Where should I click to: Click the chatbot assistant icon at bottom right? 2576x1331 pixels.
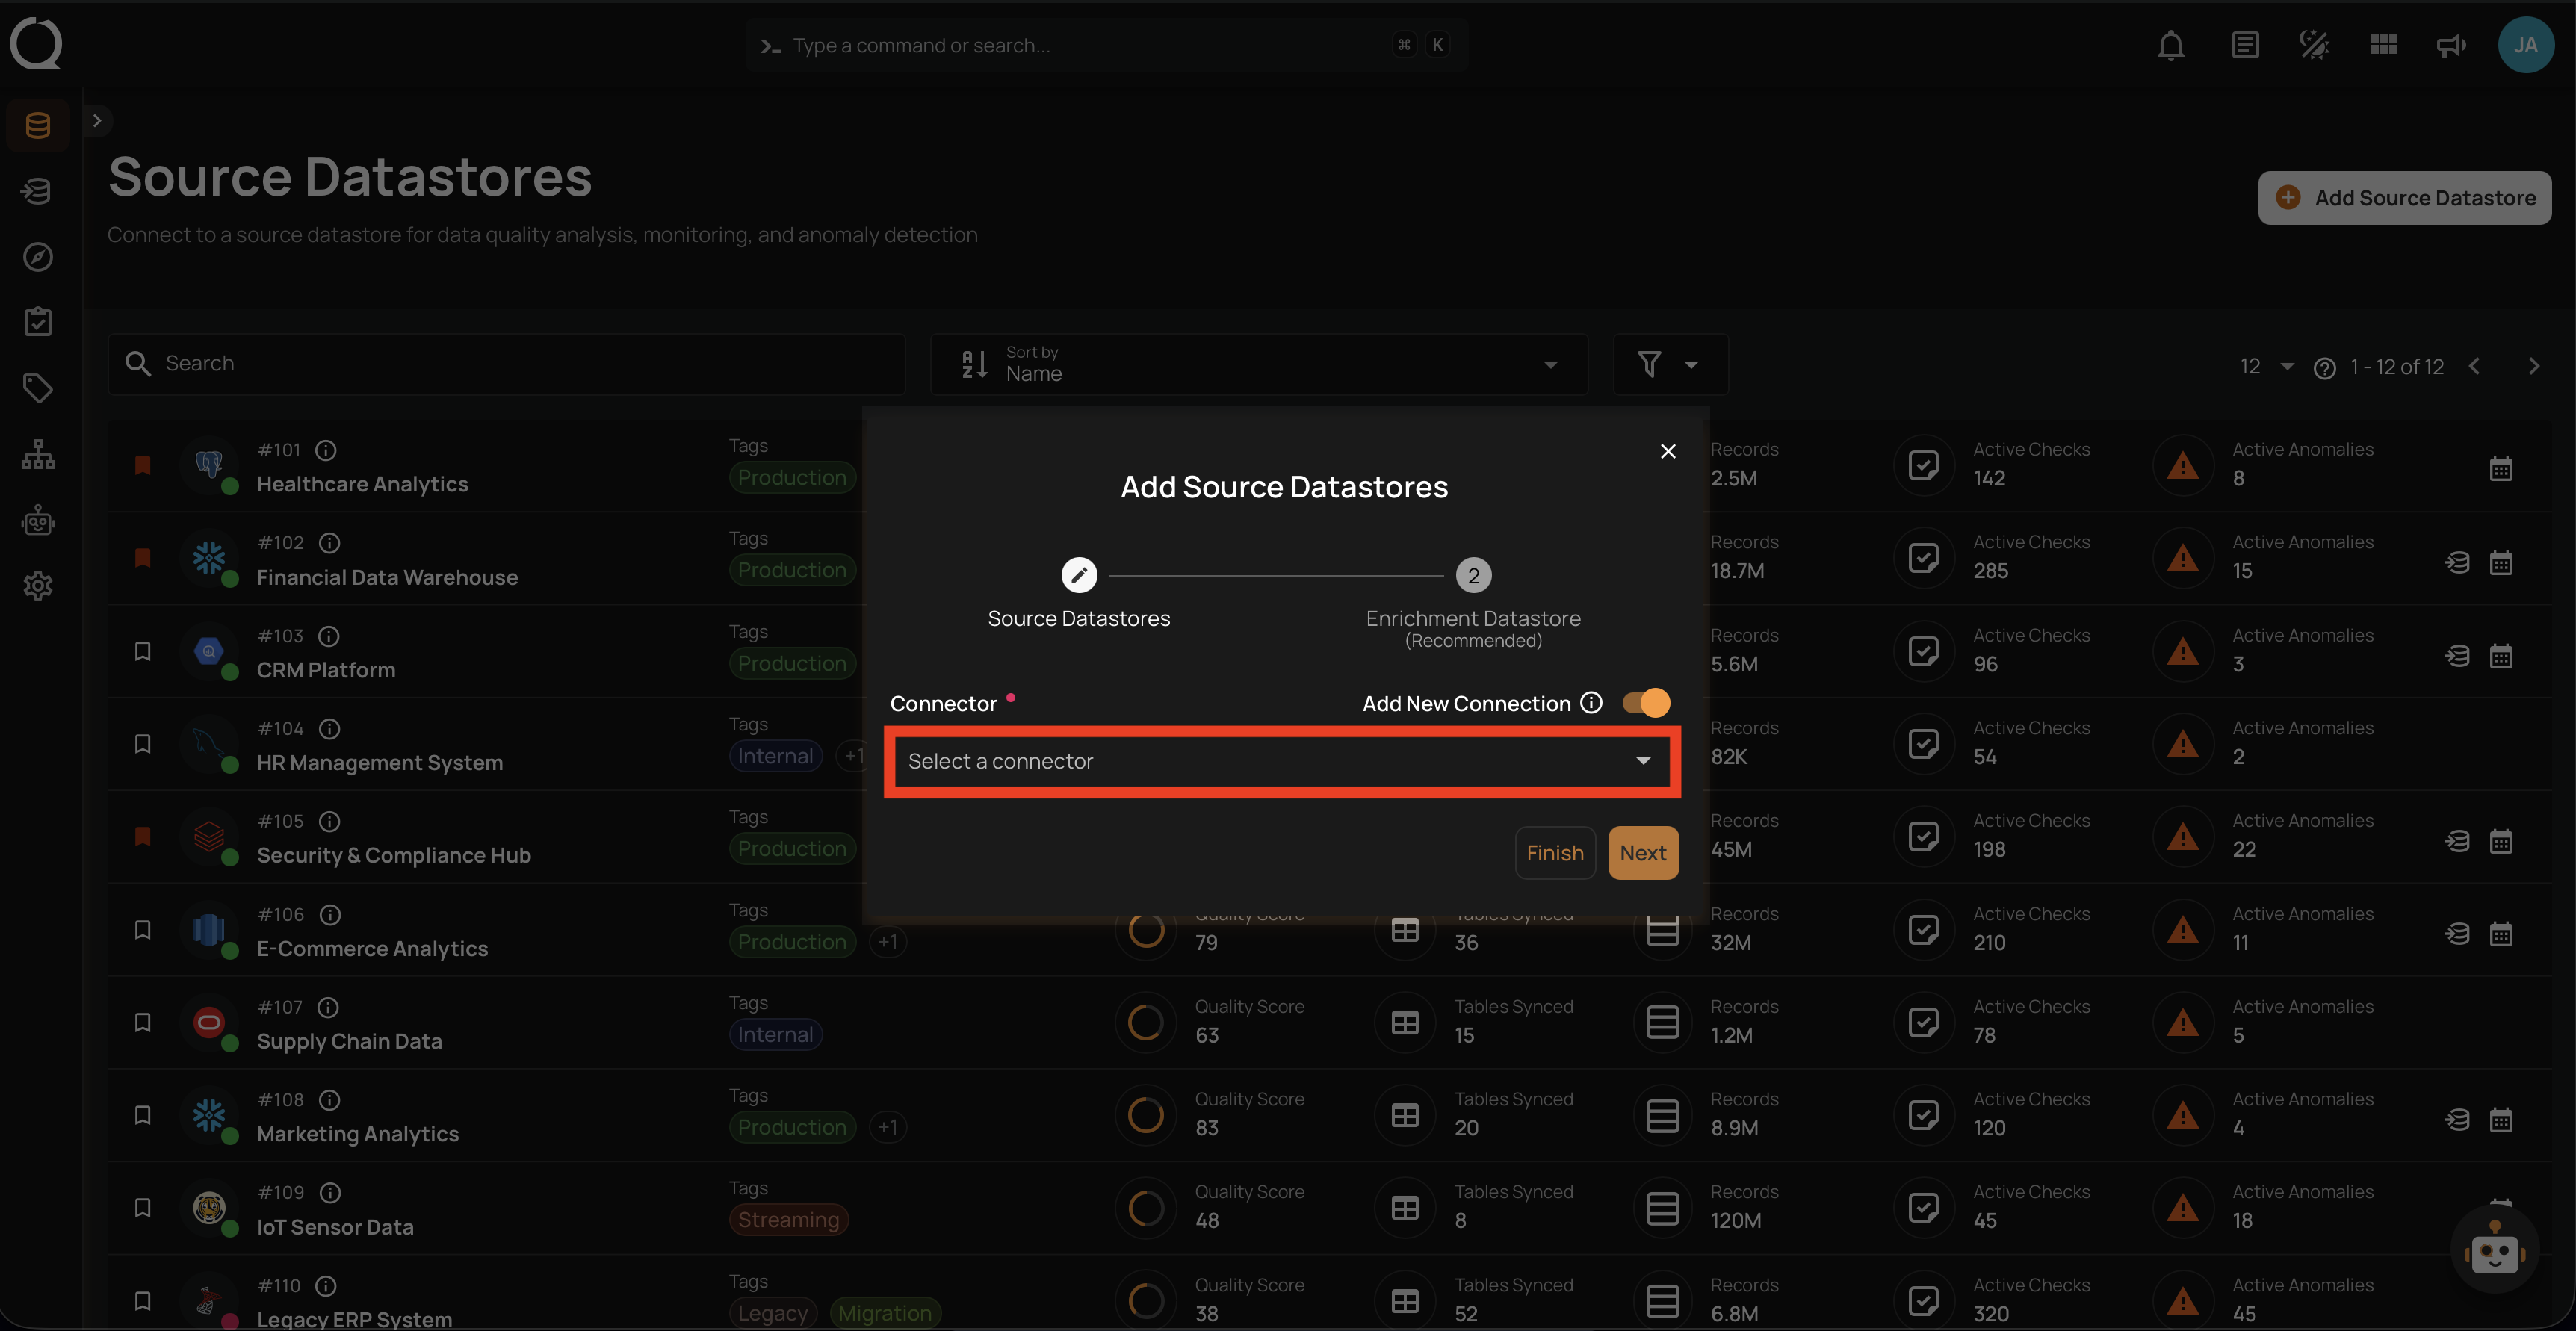pos(2494,1250)
